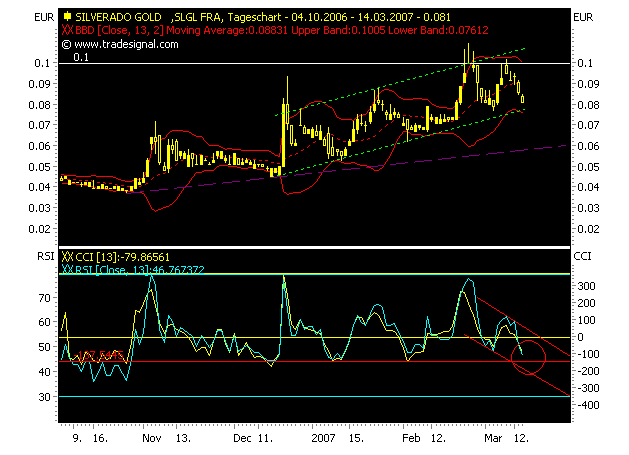
Task: Click the Dec label on the date axis
Action: click(x=243, y=438)
